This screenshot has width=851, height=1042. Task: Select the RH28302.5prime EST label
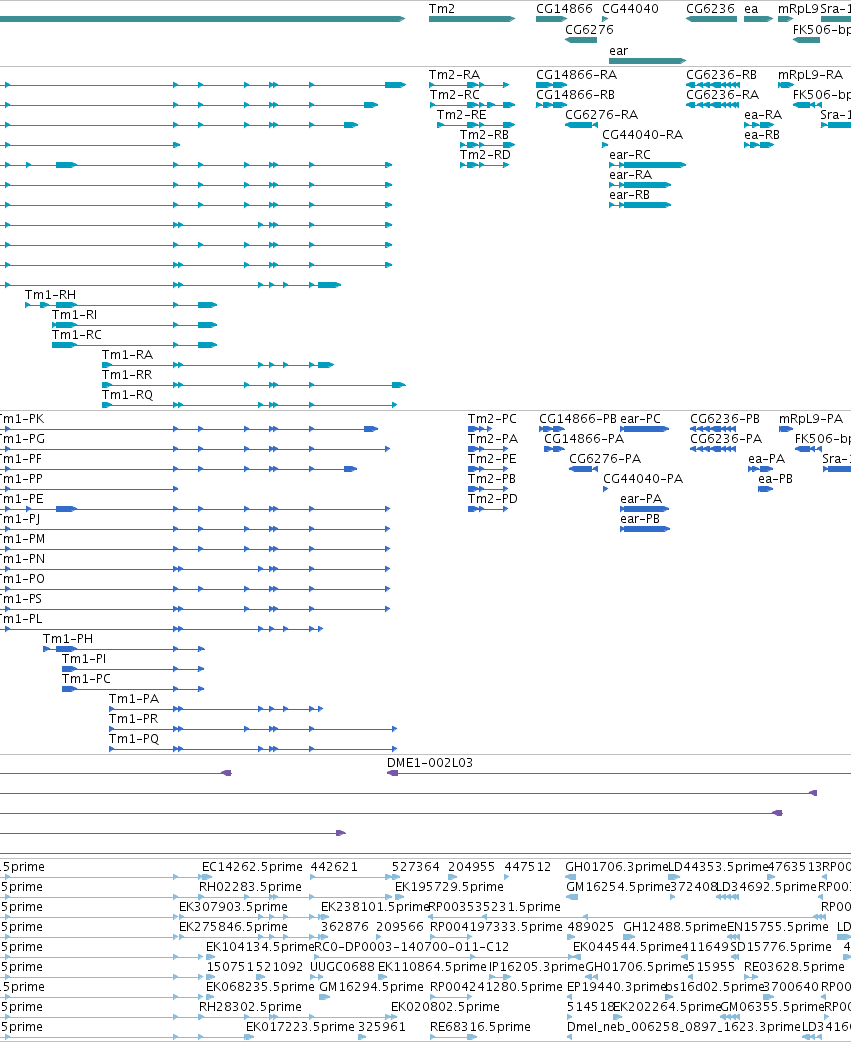(x=250, y=1007)
